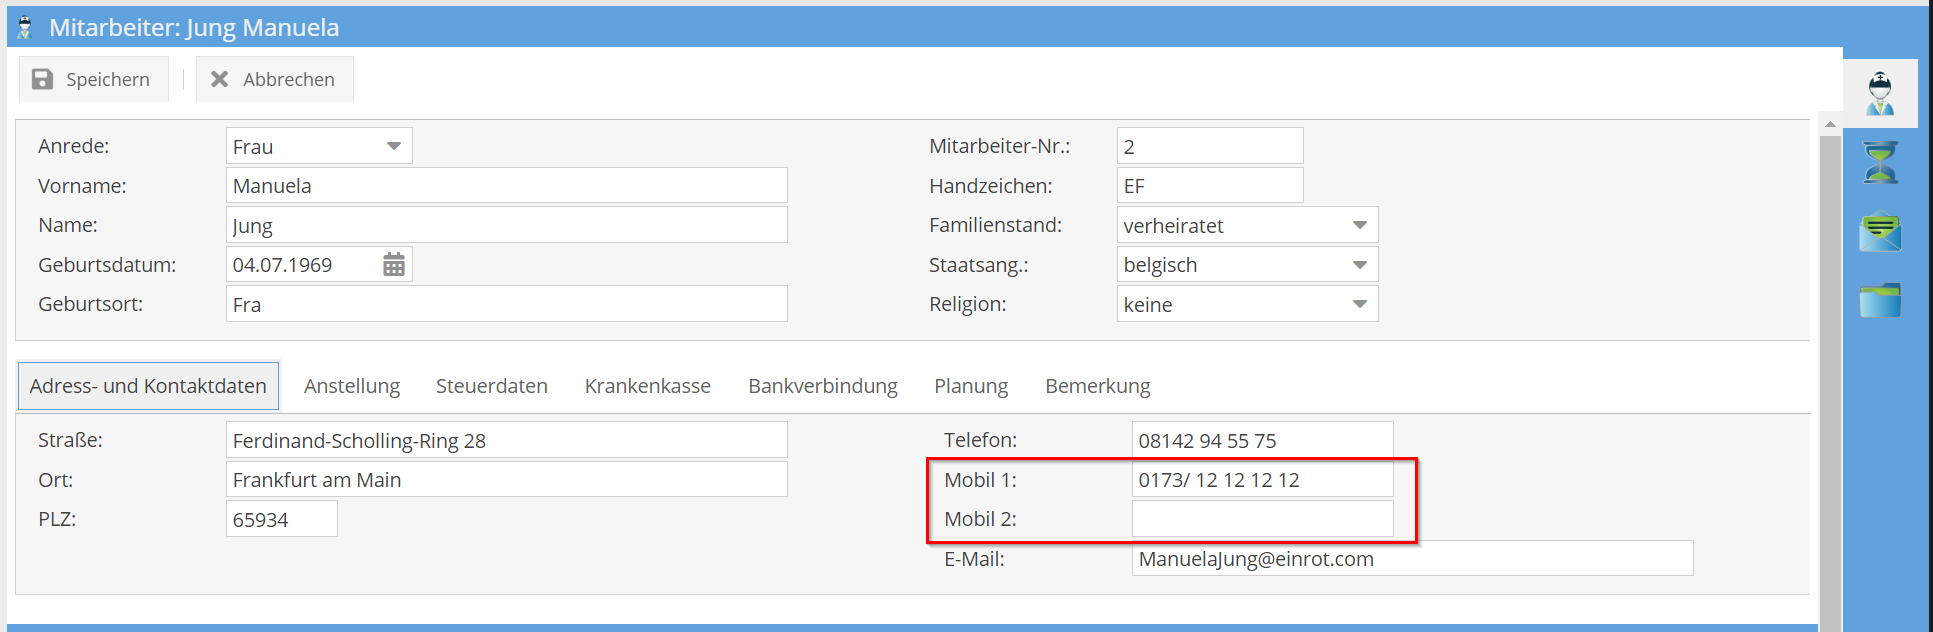
Task: Switch to the Bankverbindung tab
Action: click(823, 386)
